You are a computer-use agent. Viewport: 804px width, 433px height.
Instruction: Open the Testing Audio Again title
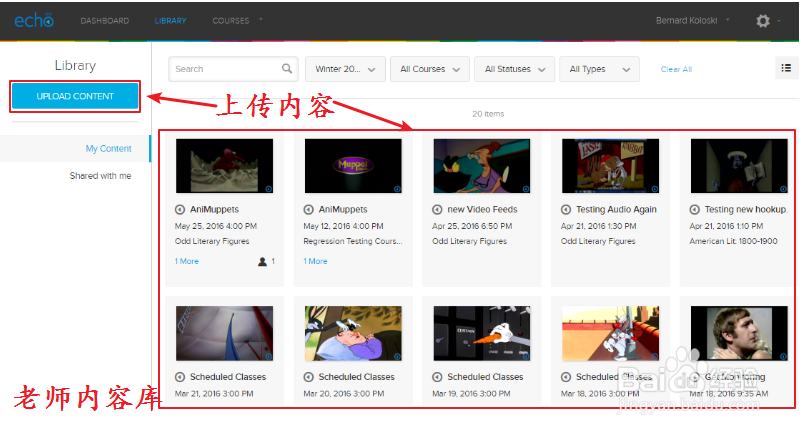pyautogui.click(x=616, y=209)
